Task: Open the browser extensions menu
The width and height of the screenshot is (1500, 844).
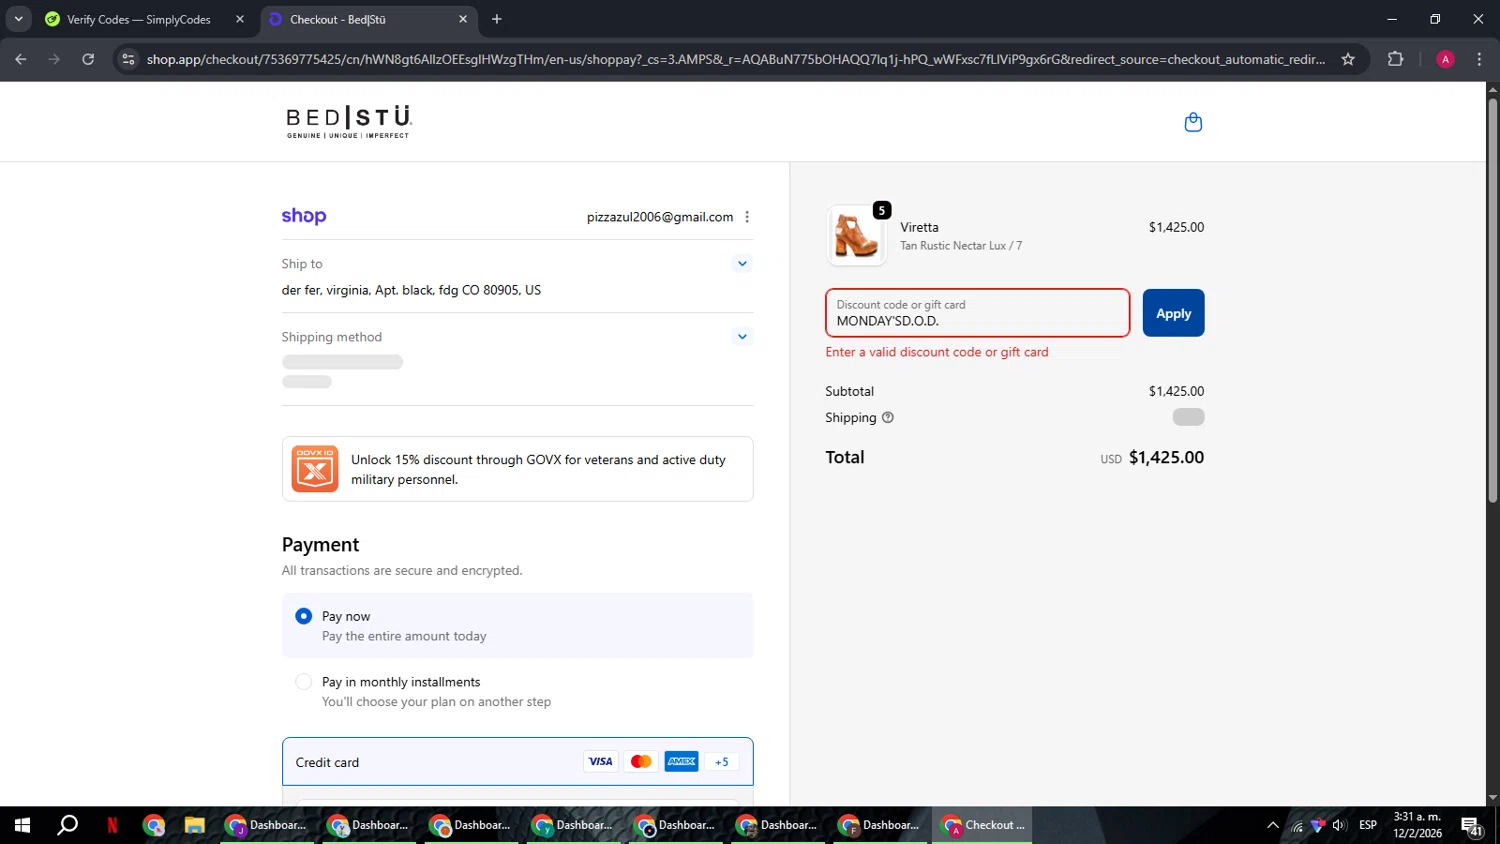Action: (x=1396, y=59)
